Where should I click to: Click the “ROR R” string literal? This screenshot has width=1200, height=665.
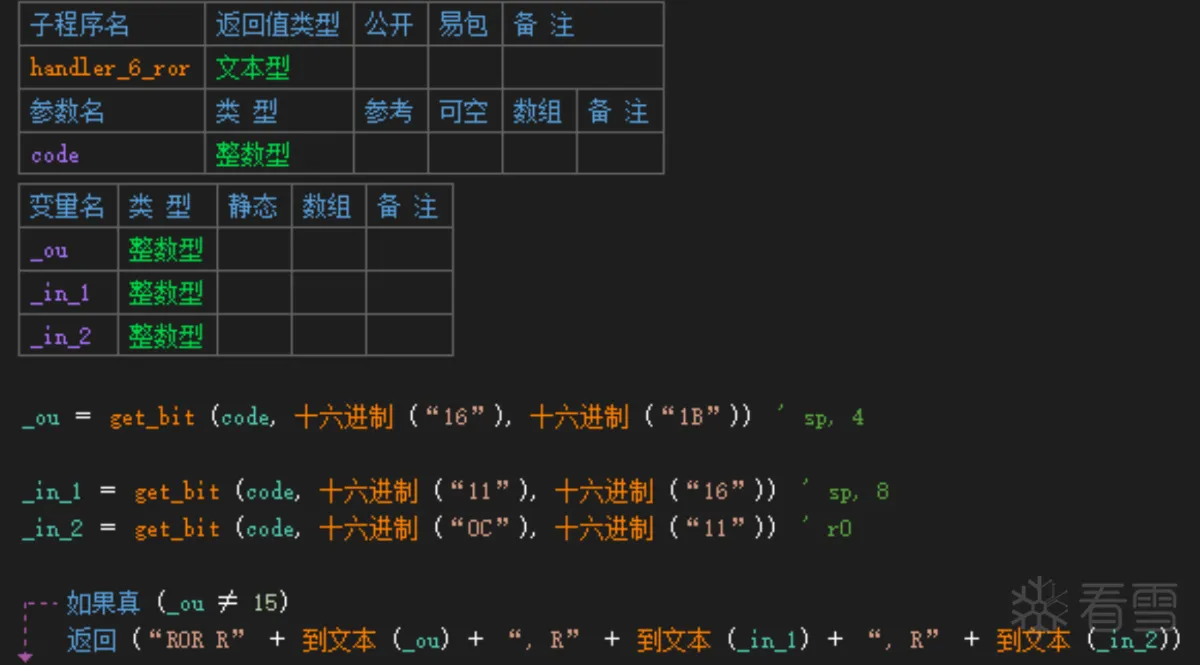click(195, 640)
